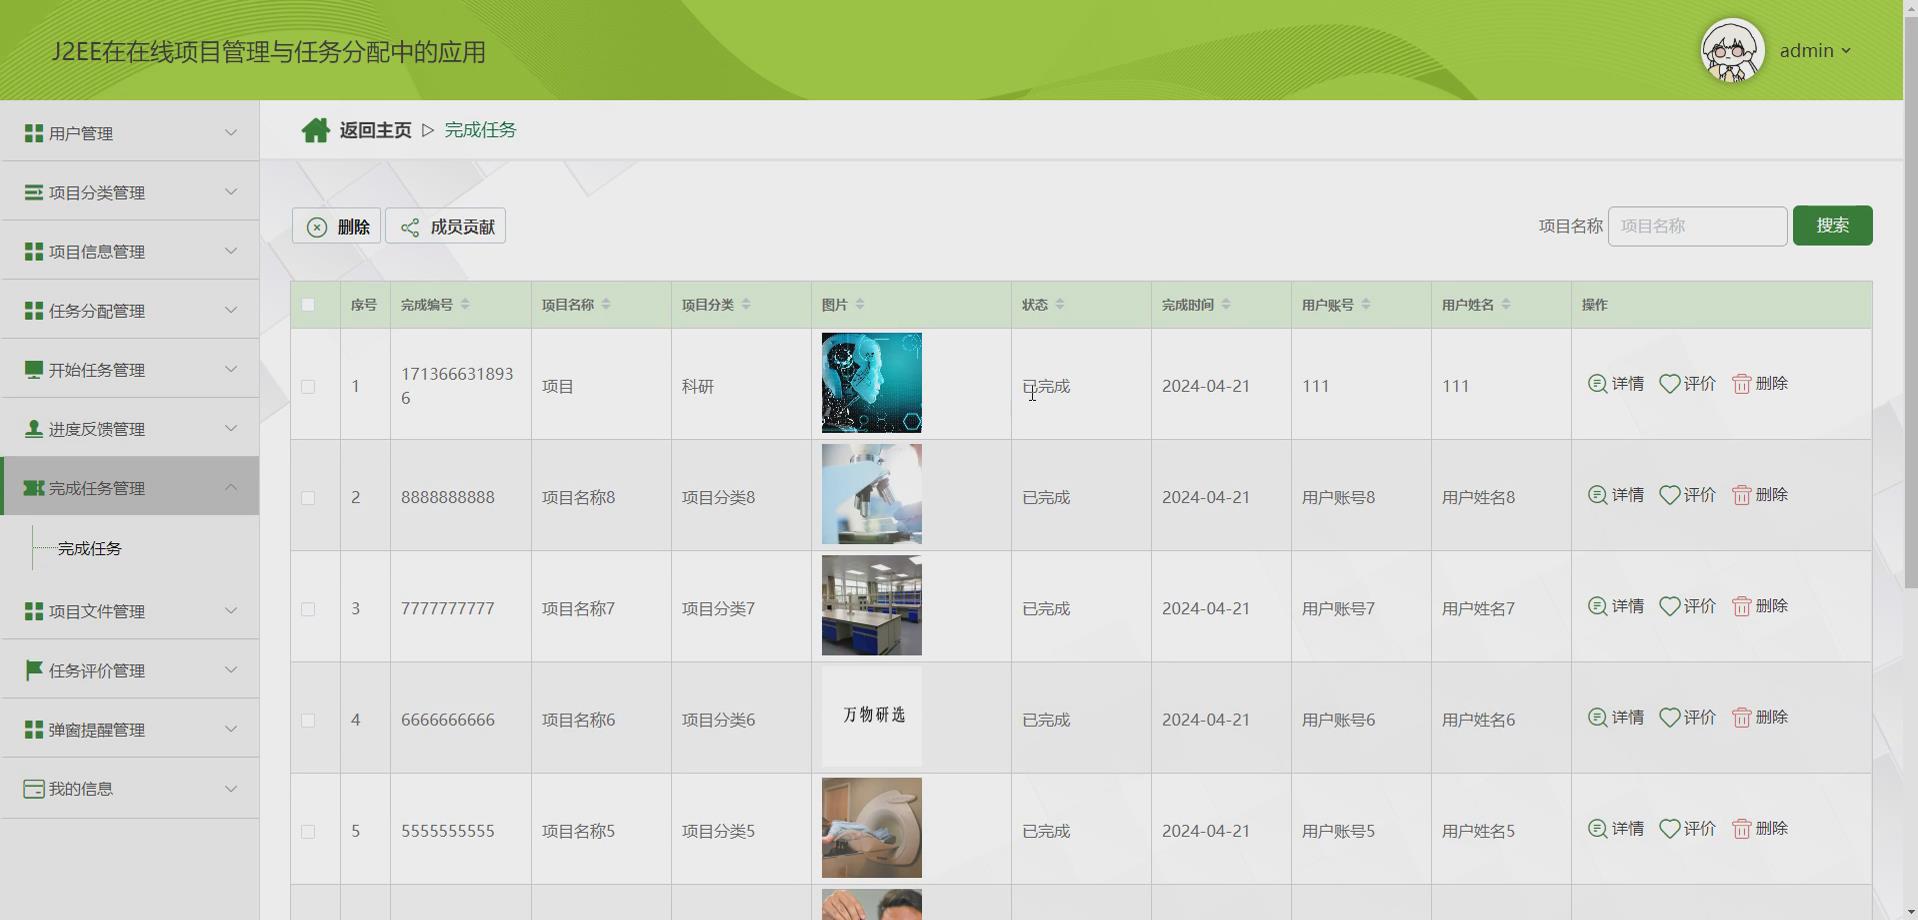Click the trash icon for 项目名称6 row

pos(1742,718)
